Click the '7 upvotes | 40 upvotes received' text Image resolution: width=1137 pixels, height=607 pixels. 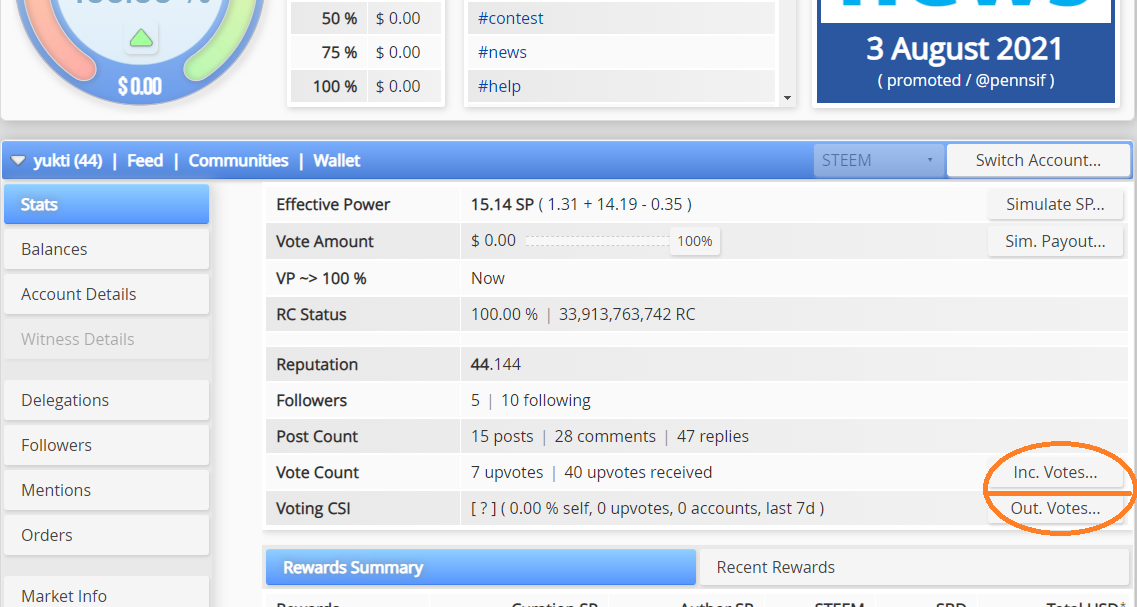tap(591, 472)
